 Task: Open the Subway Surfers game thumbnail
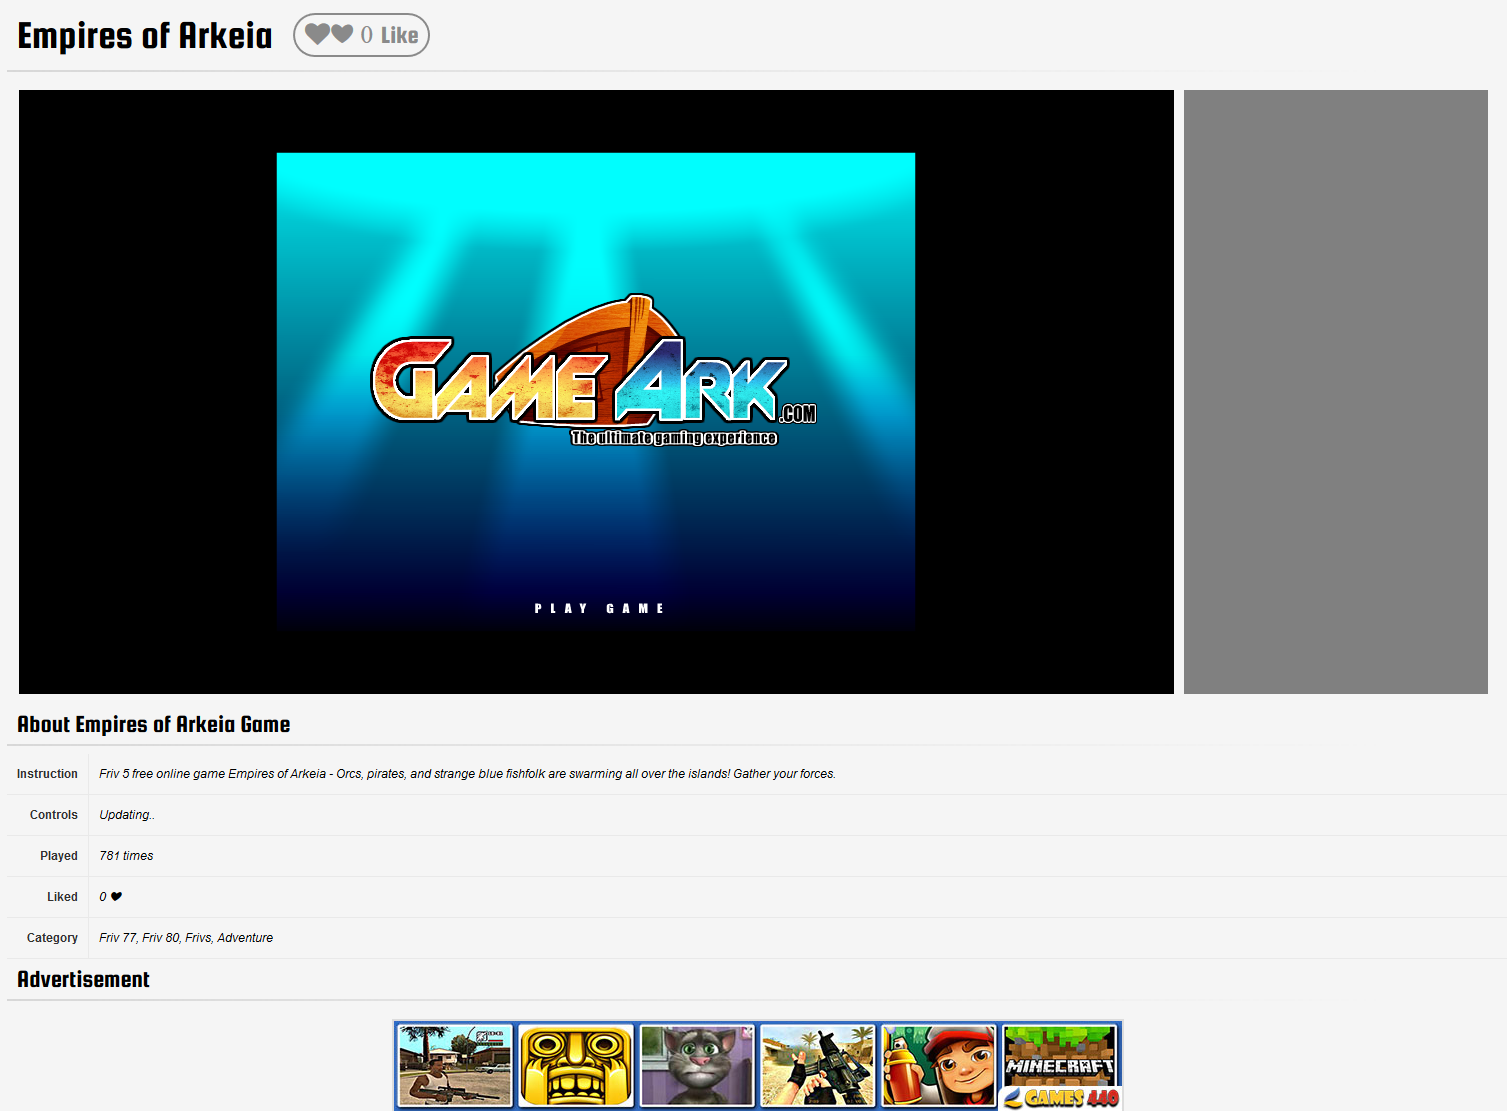938,1065
